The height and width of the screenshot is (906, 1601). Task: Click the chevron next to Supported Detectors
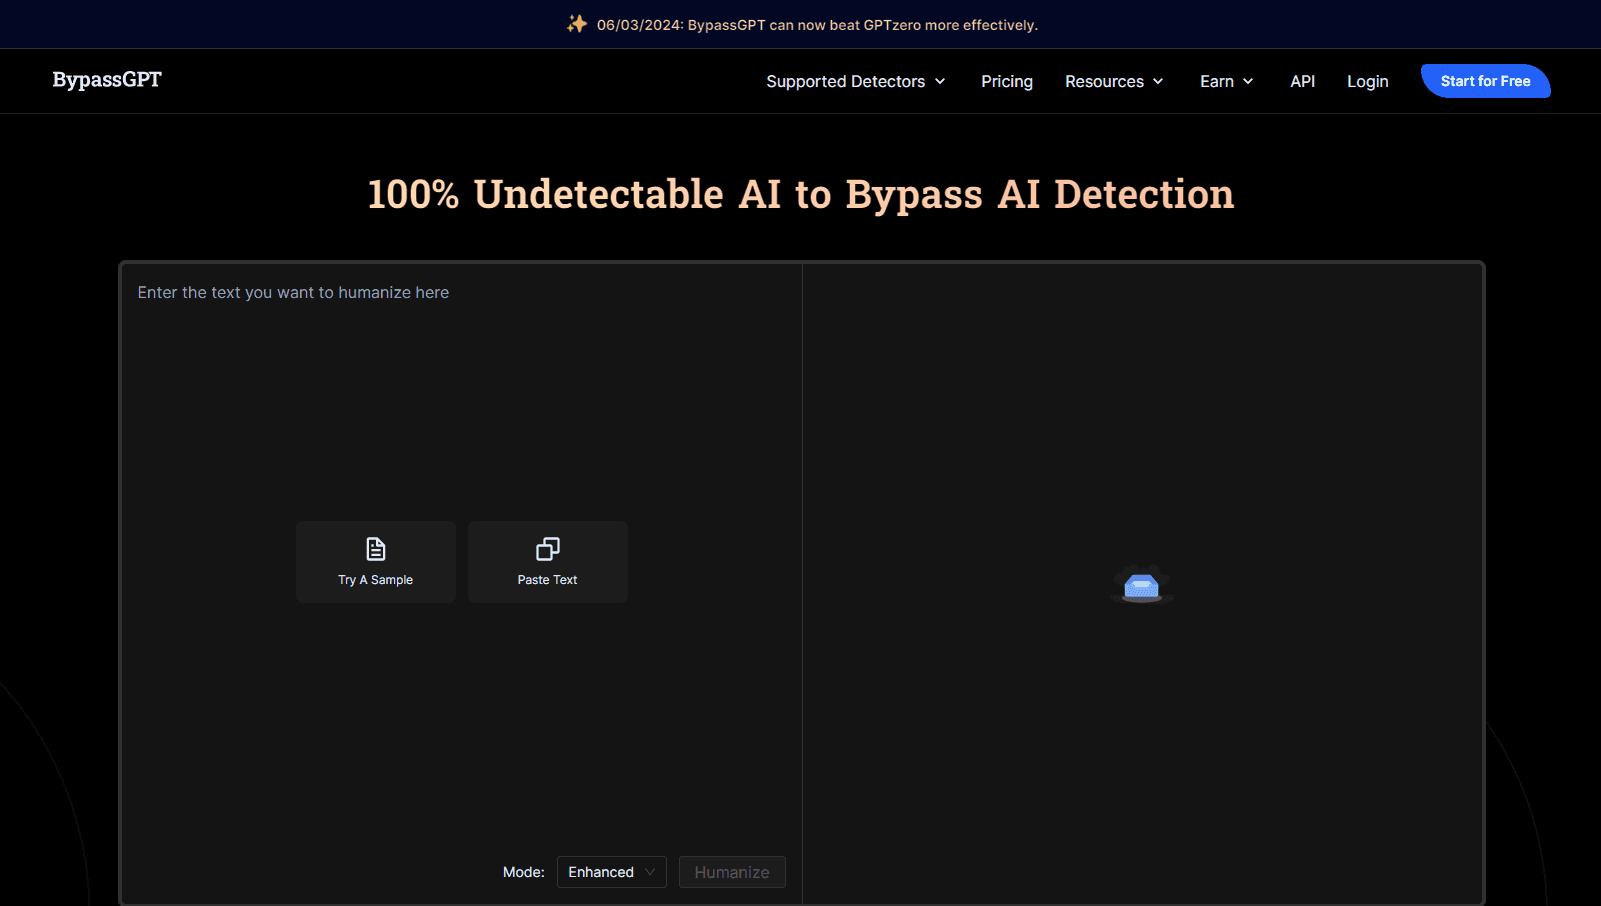[940, 82]
